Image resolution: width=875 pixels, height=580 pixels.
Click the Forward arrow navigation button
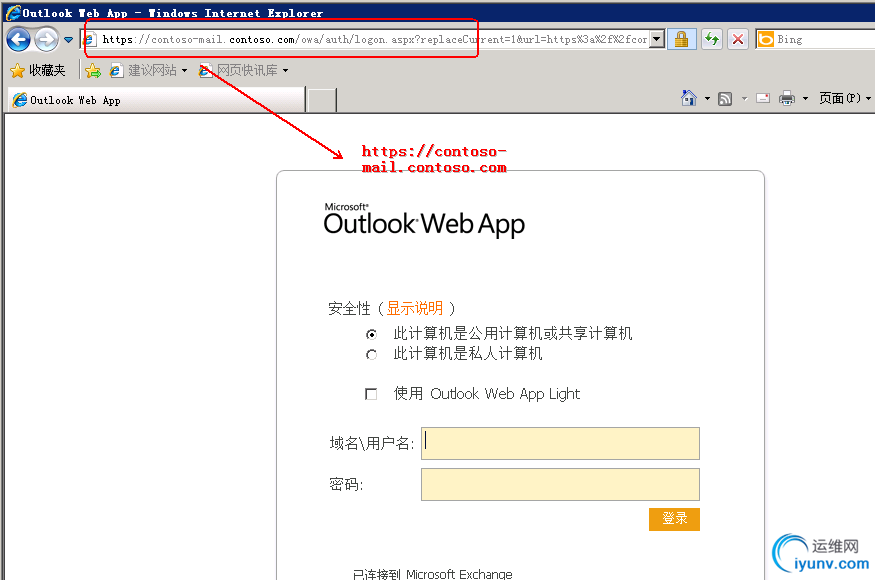[x=46, y=40]
